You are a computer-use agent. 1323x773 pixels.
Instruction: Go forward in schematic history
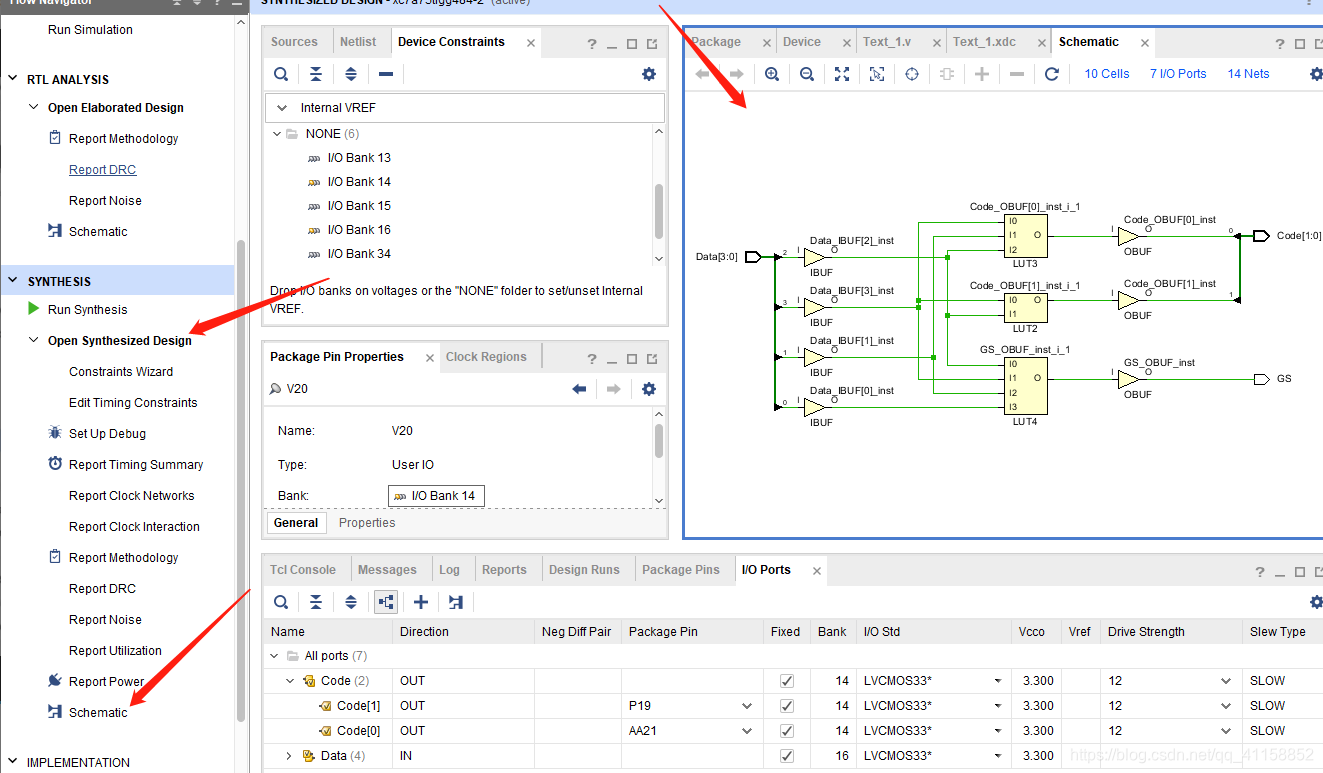(x=737, y=74)
